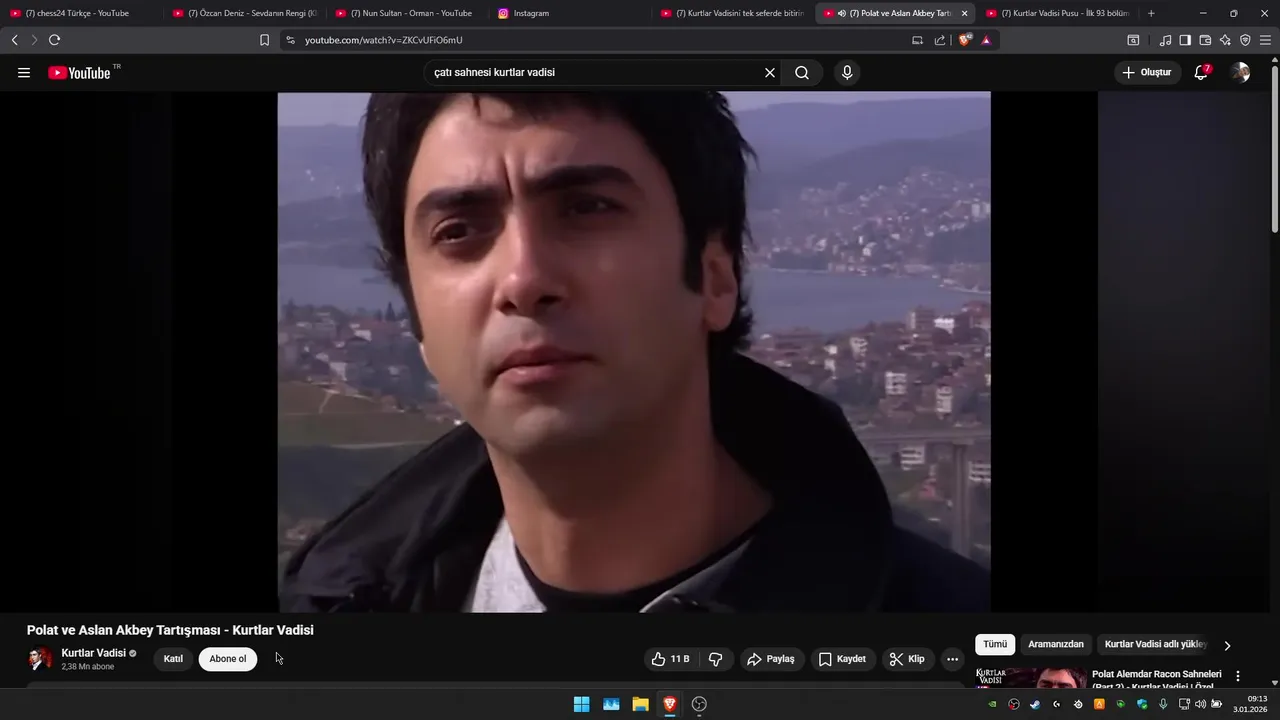
Task: Reload the page with refresh icon
Action: tap(54, 40)
